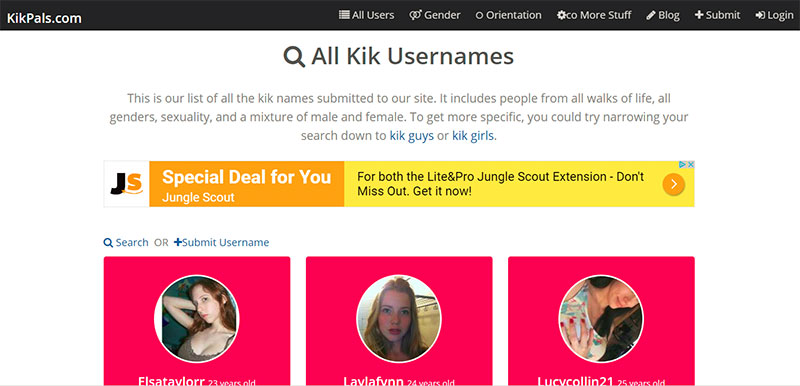Click the 'All Kik Usernames' heading text
The image size is (800, 386).
point(412,57)
